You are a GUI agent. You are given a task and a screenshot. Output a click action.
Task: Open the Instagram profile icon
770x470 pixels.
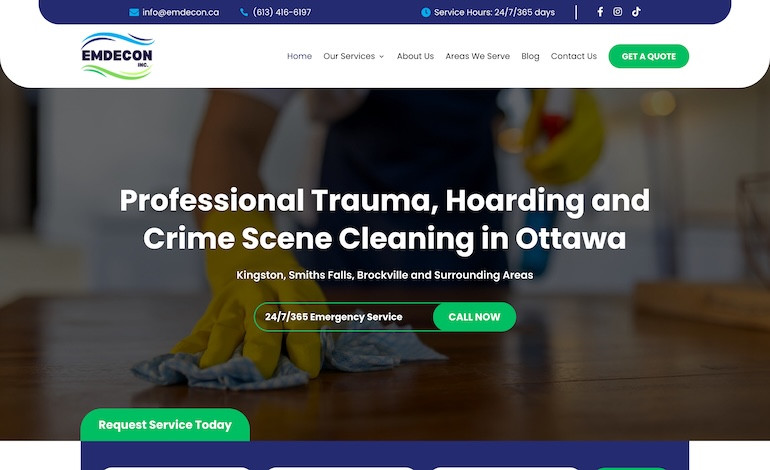tap(617, 12)
